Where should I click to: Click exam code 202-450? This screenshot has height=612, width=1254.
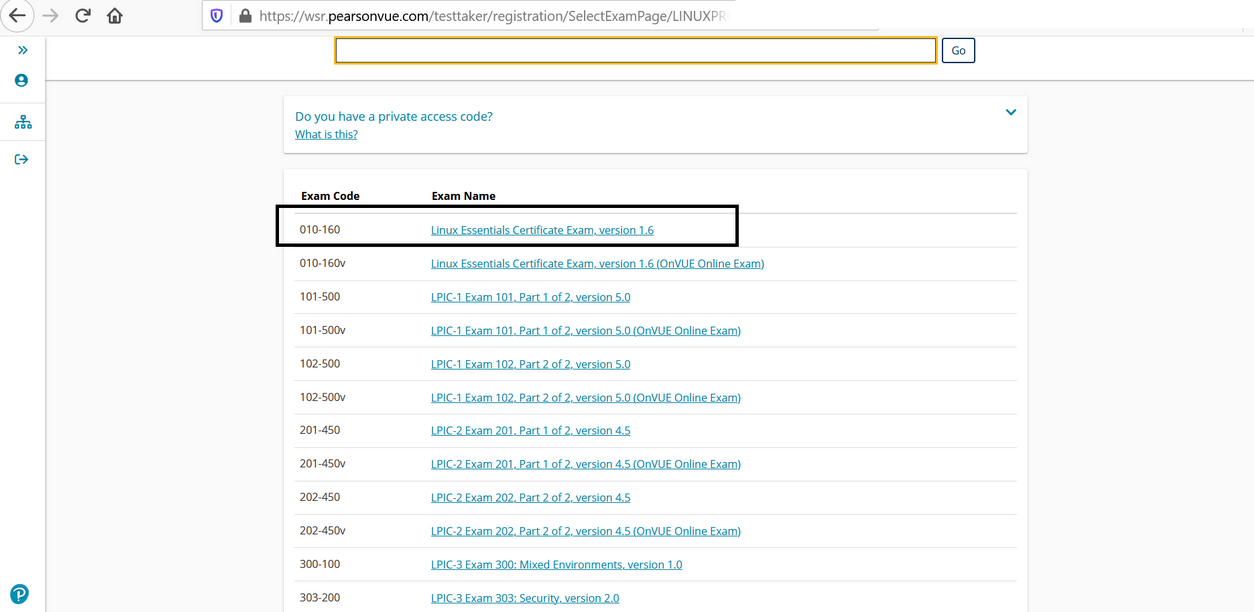pos(320,497)
